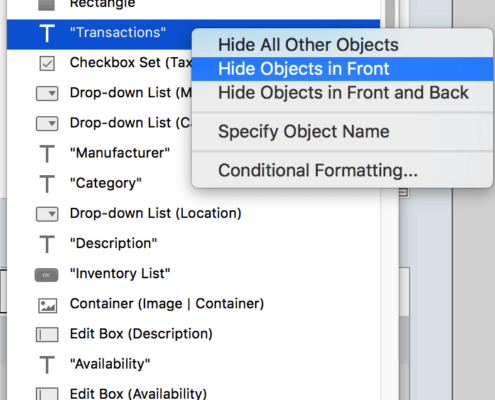Select the "Inventory List" object row

pyautogui.click(x=193, y=274)
